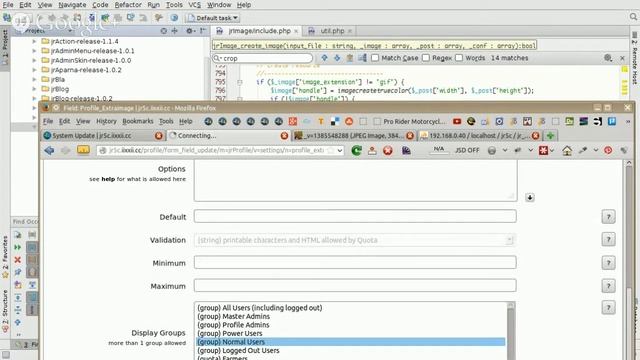The image size is (640, 360).
Task: Open the IDE VCS menu
Action: 194,5
